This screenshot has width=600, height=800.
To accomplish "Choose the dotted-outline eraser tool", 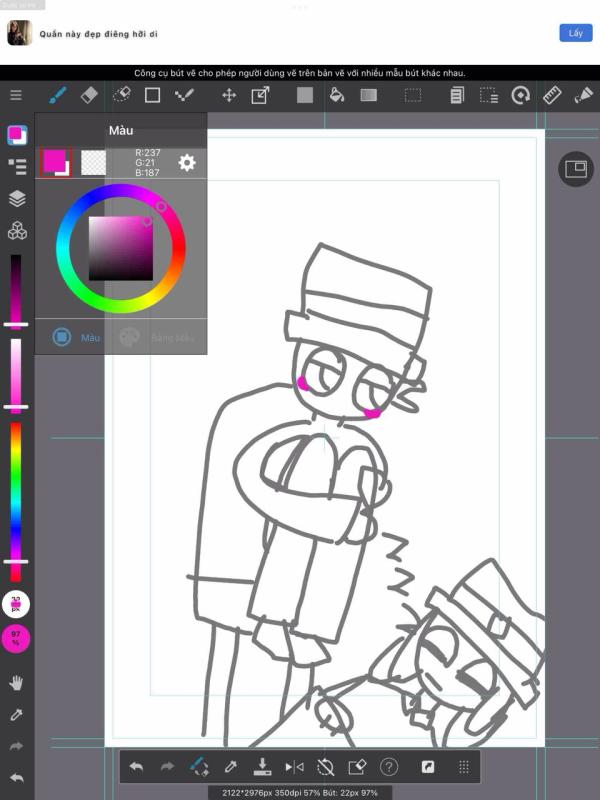I will pyautogui.click(x=121, y=95).
